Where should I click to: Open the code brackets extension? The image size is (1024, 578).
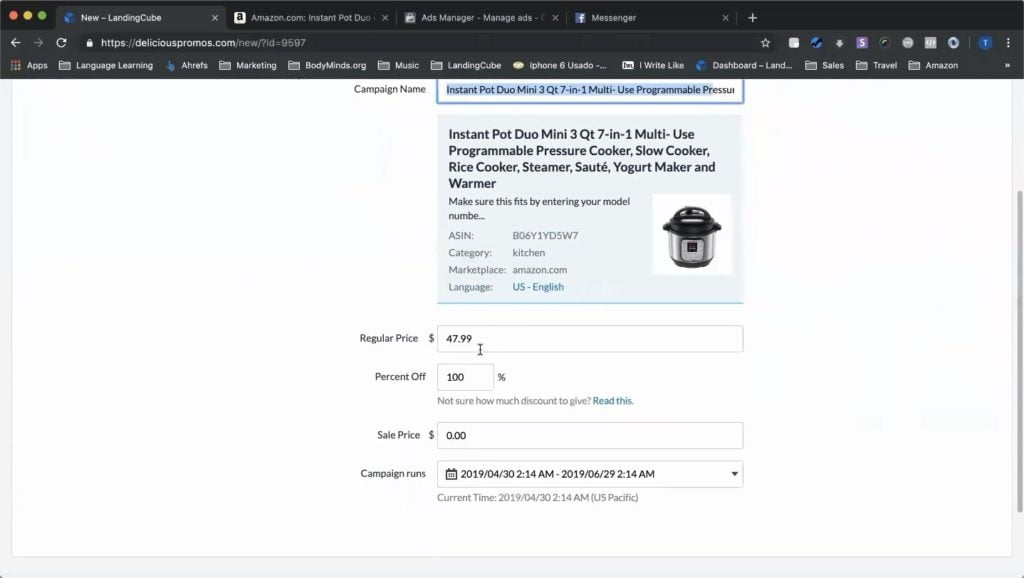click(x=931, y=43)
